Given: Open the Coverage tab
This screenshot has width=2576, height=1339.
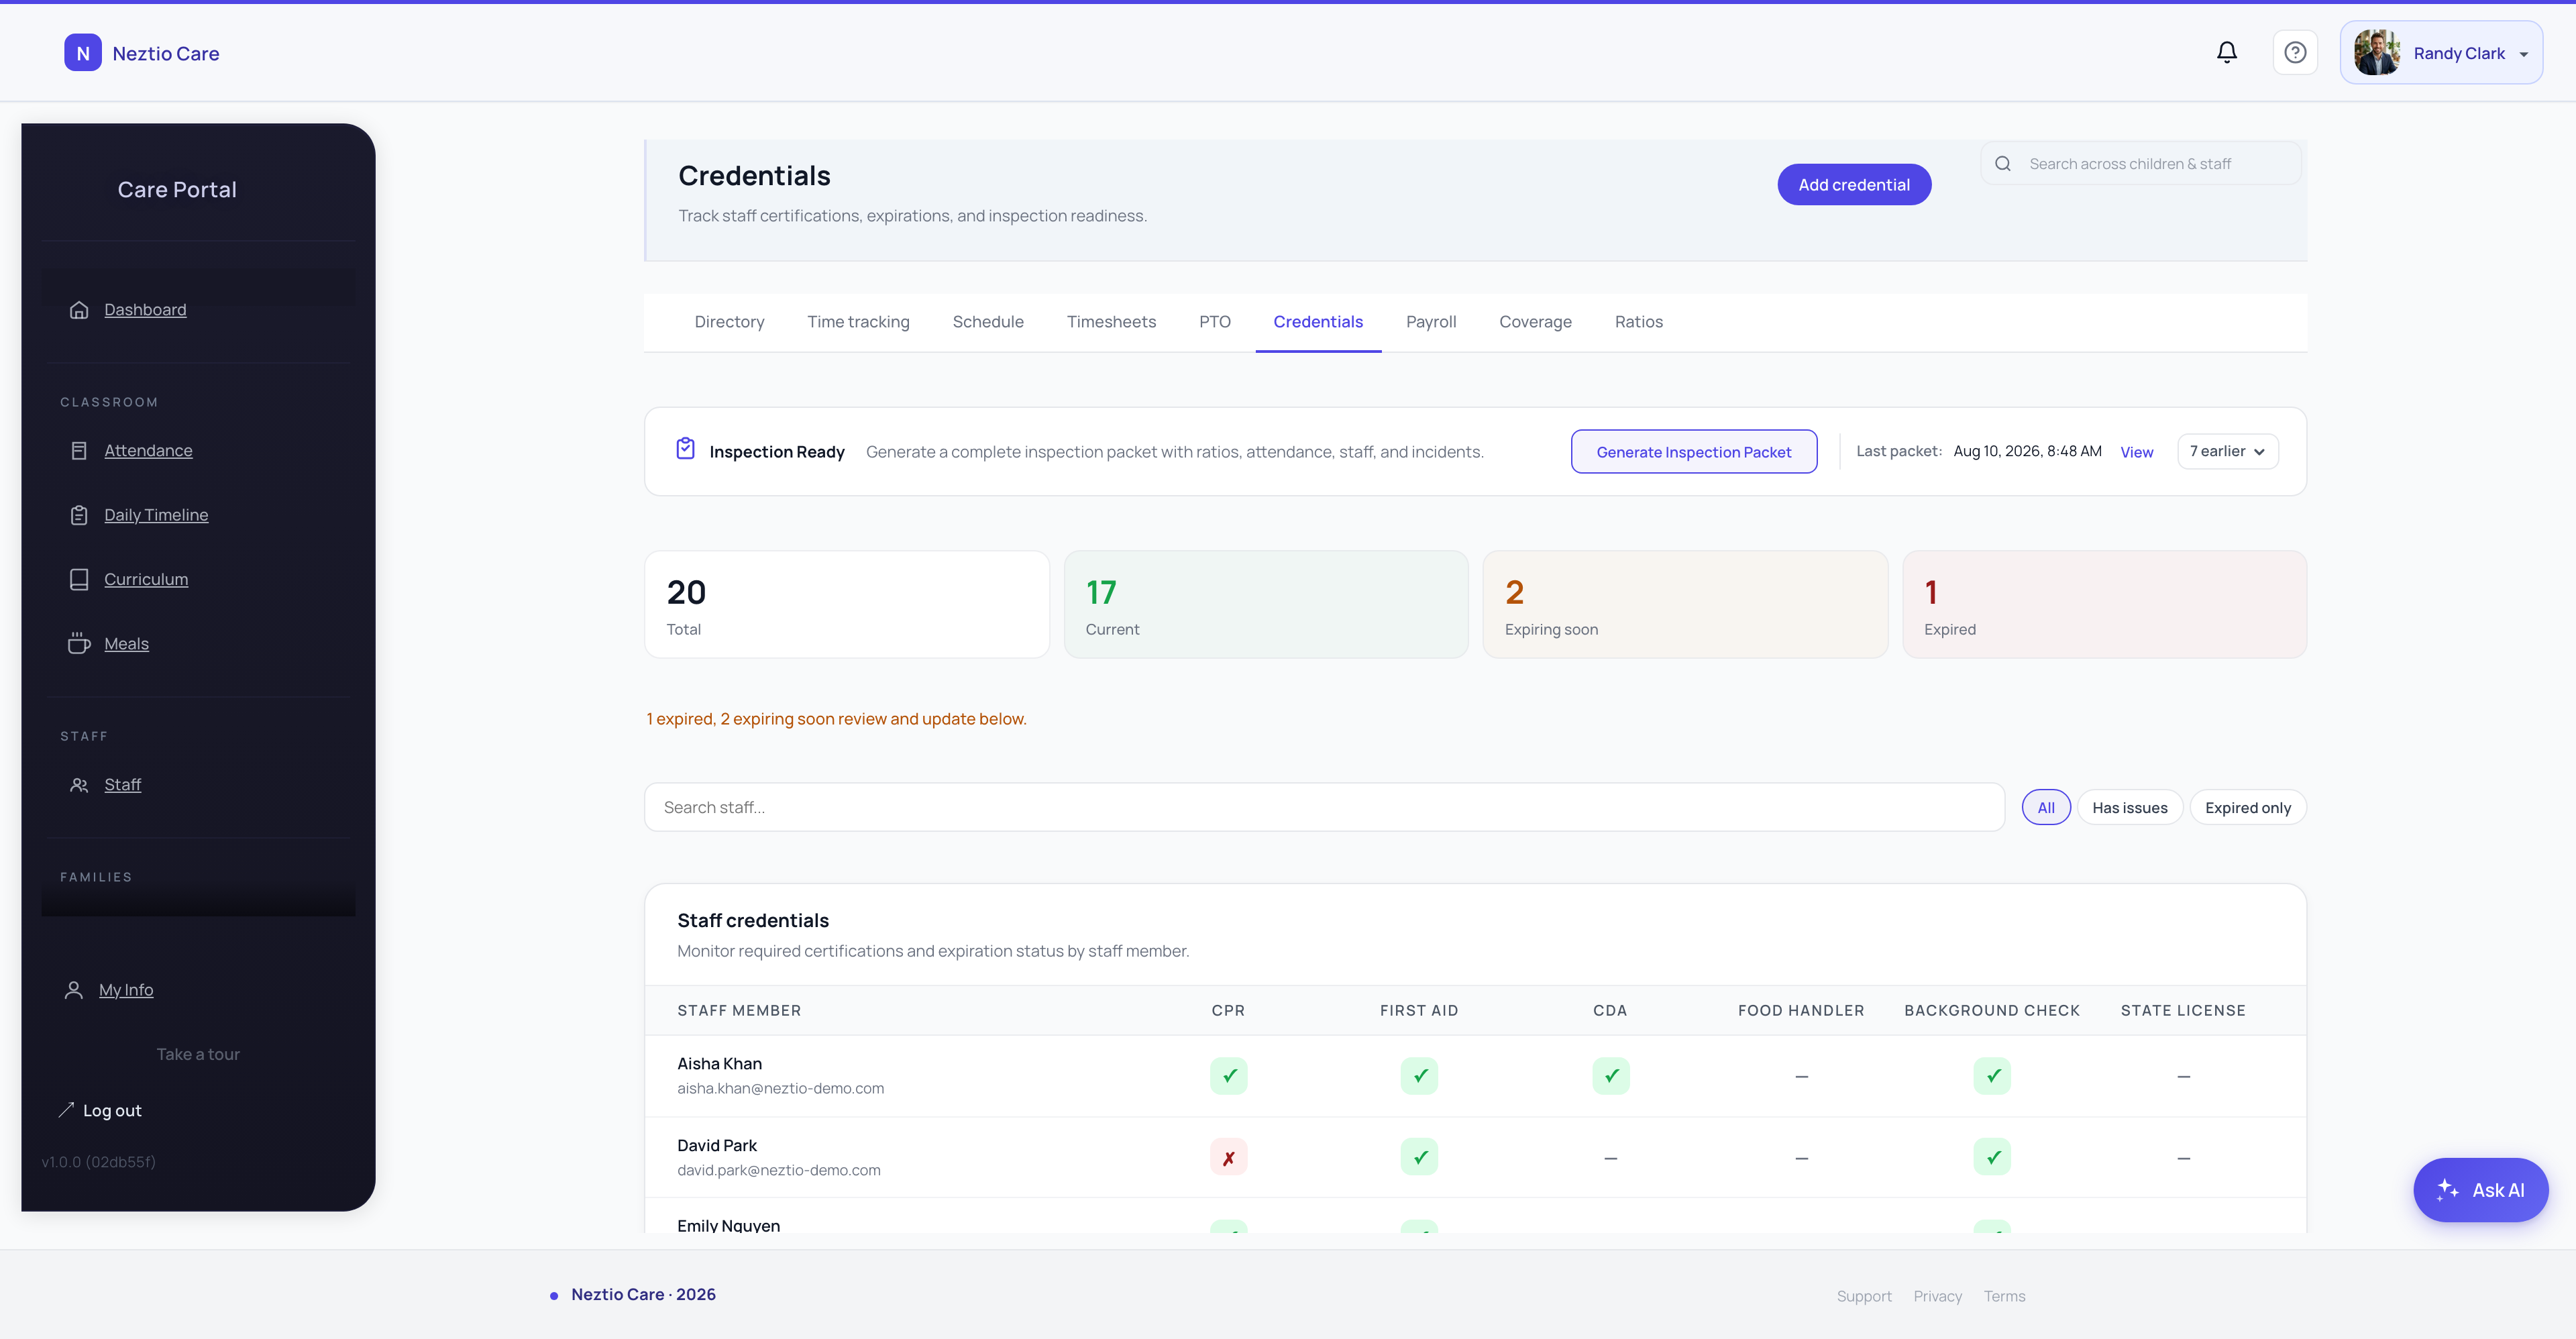Looking at the screenshot, I should tap(1535, 322).
